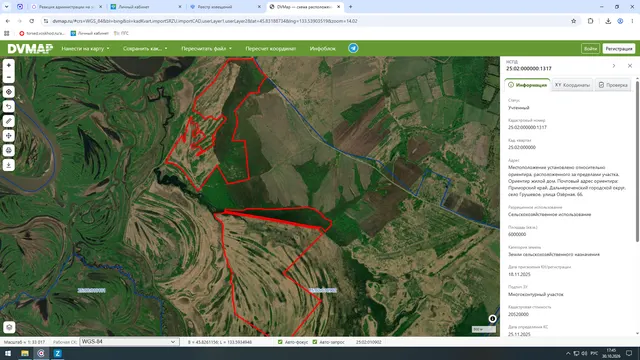This screenshot has width=640, height=360.
Task: Open the Инфоблок menu item
Action: pos(322,49)
